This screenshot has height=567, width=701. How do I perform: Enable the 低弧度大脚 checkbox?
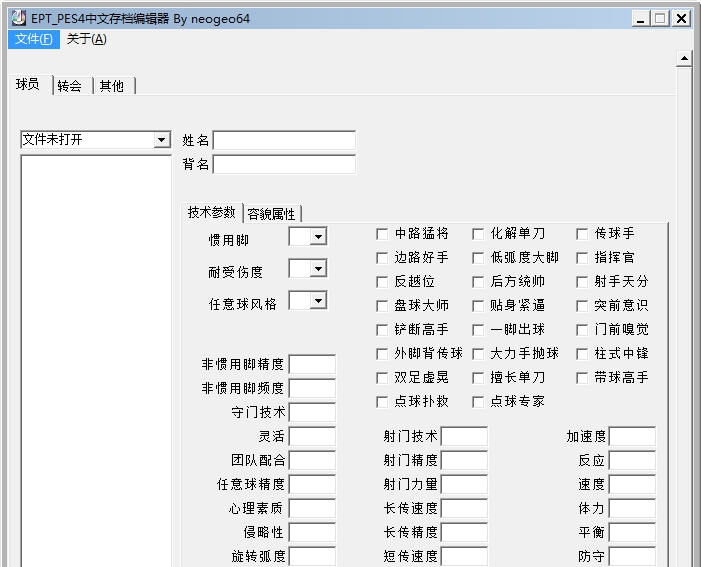click(x=478, y=258)
